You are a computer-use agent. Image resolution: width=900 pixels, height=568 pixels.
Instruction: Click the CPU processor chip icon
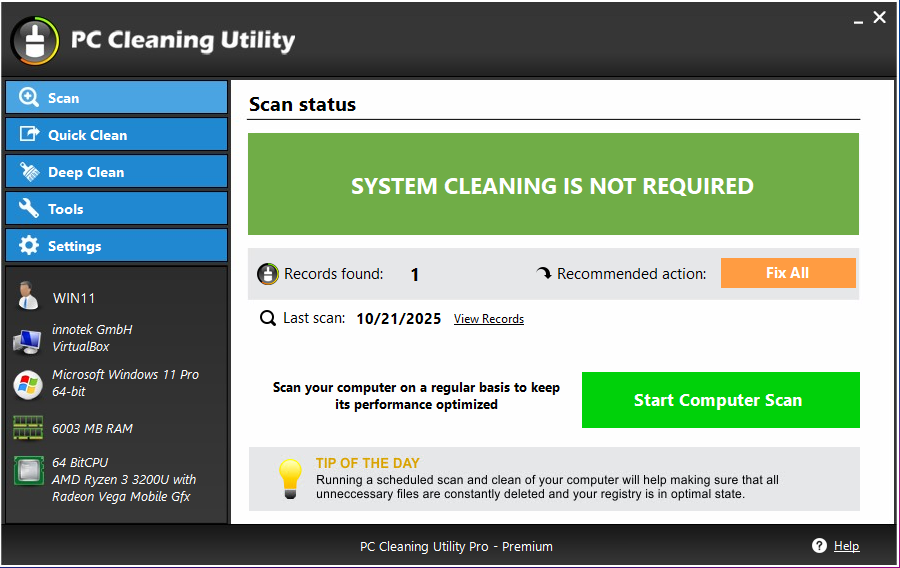29,470
